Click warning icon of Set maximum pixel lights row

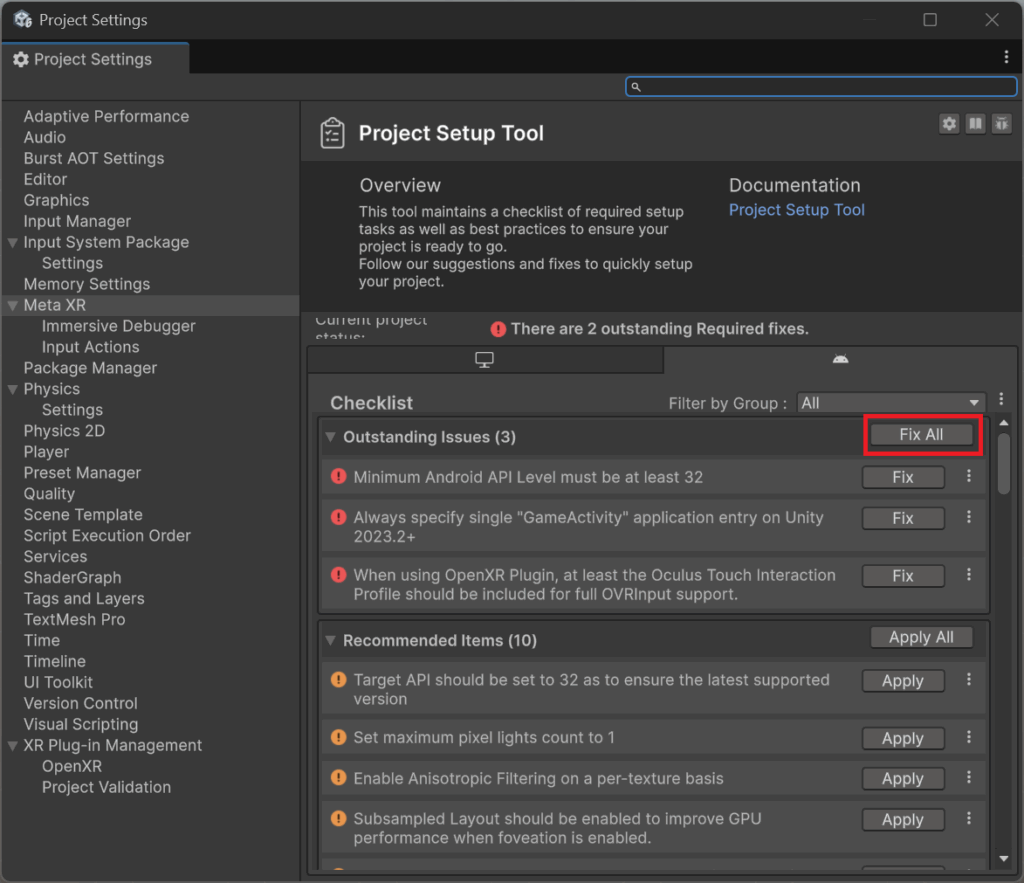pyautogui.click(x=338, y=737)
